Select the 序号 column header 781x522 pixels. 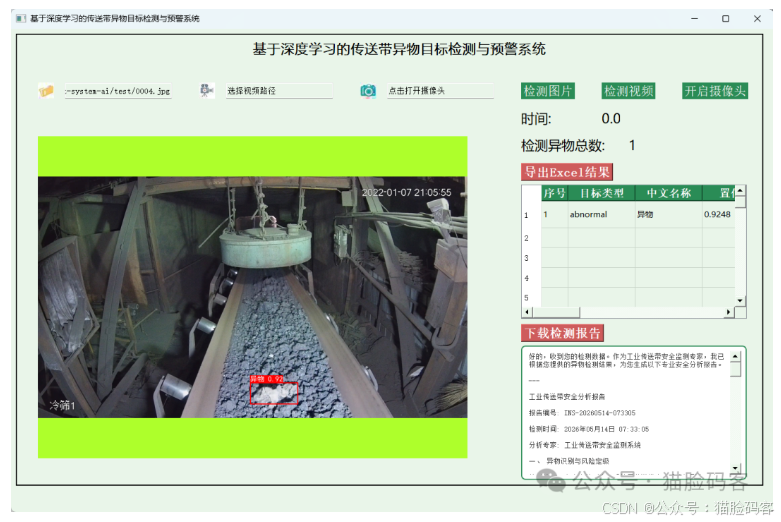[554, 193]
